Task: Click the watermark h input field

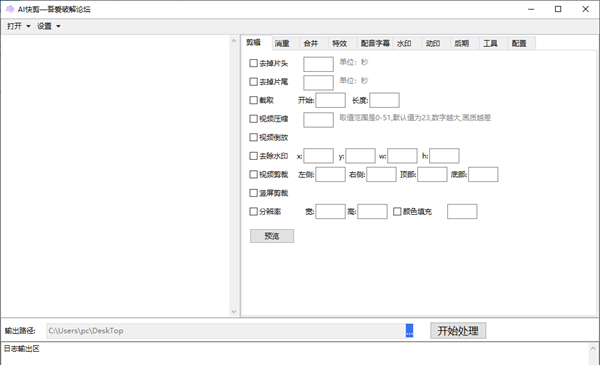Action: point(444,156)
